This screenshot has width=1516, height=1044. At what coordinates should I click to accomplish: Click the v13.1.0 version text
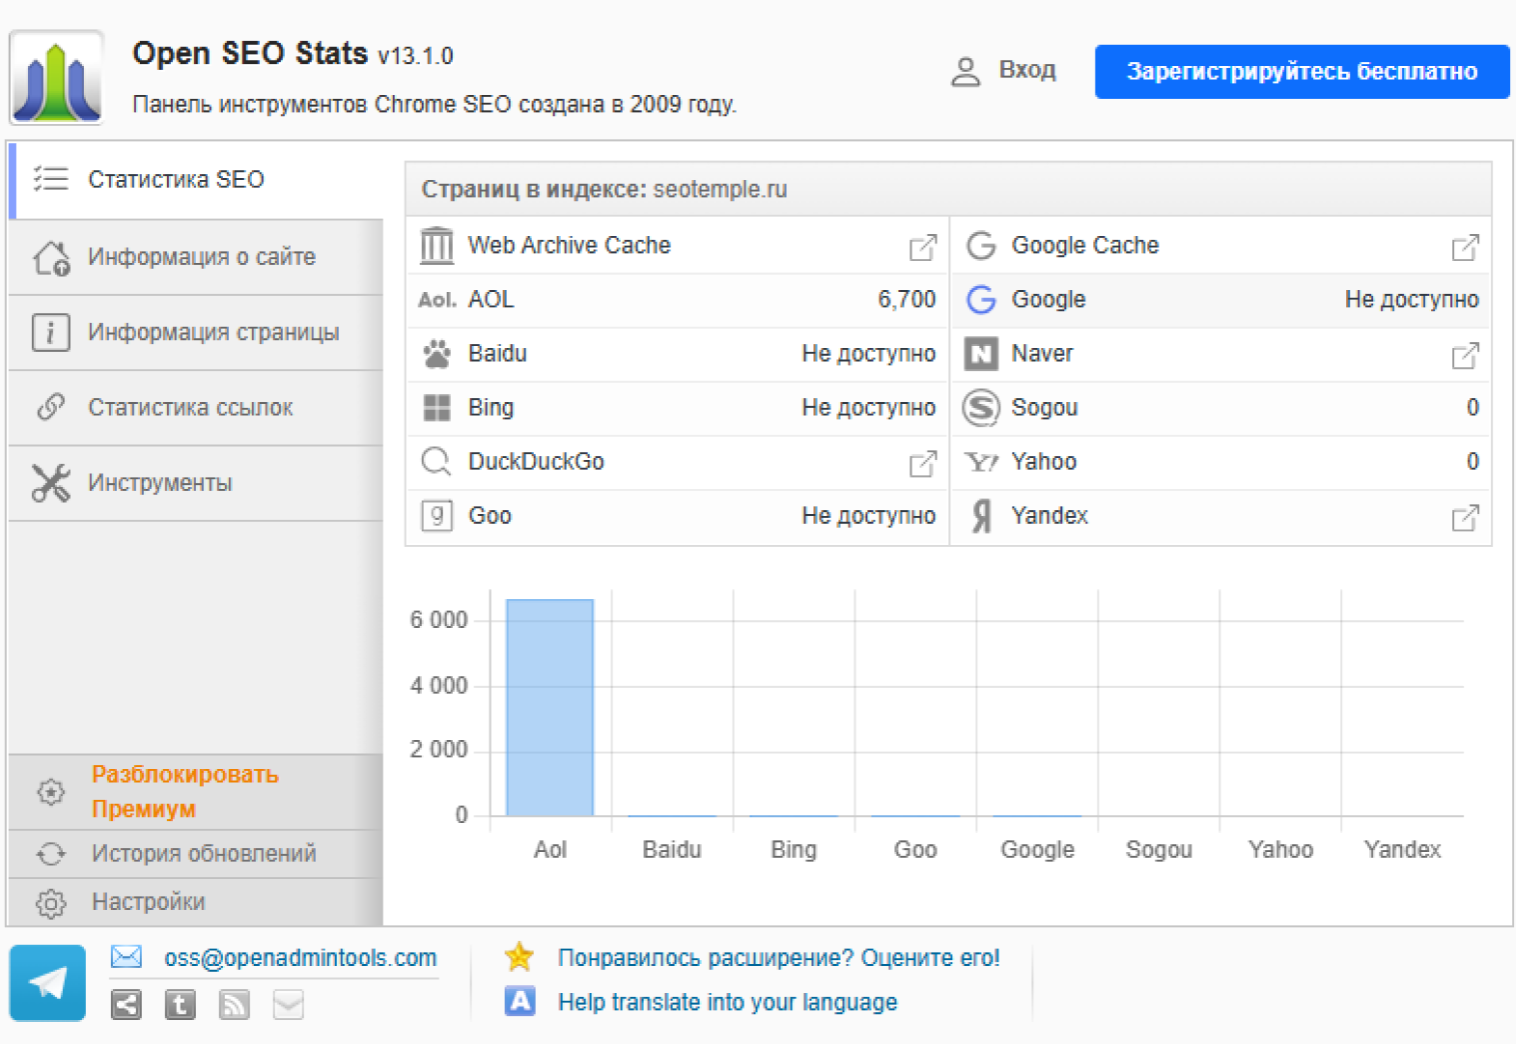click(x=415, y=56)
